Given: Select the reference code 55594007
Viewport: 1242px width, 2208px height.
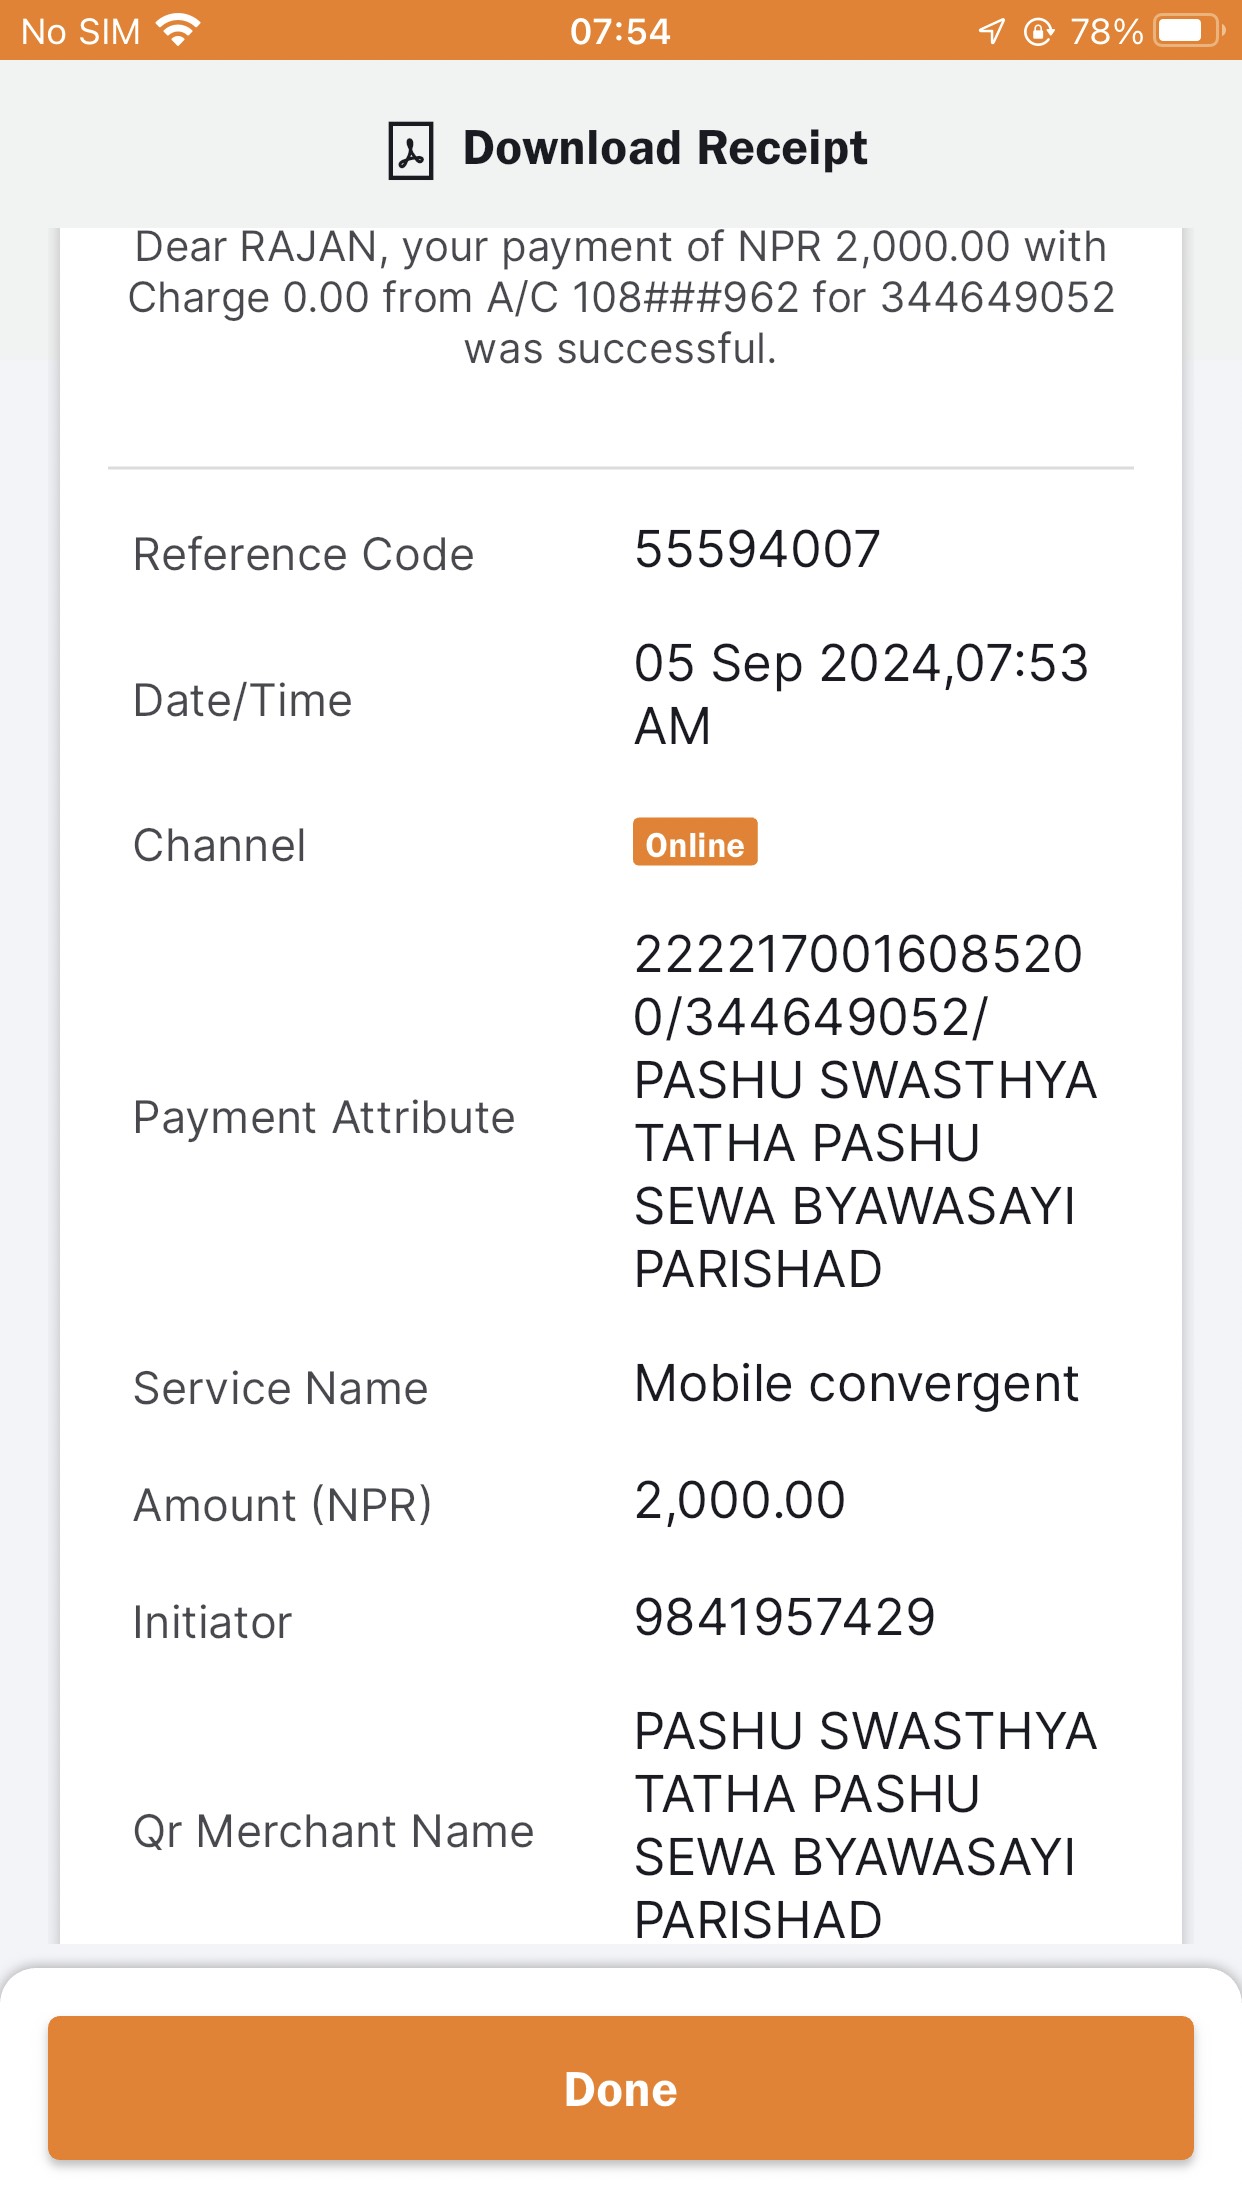Looking at the screenshot, I should 757,549.
